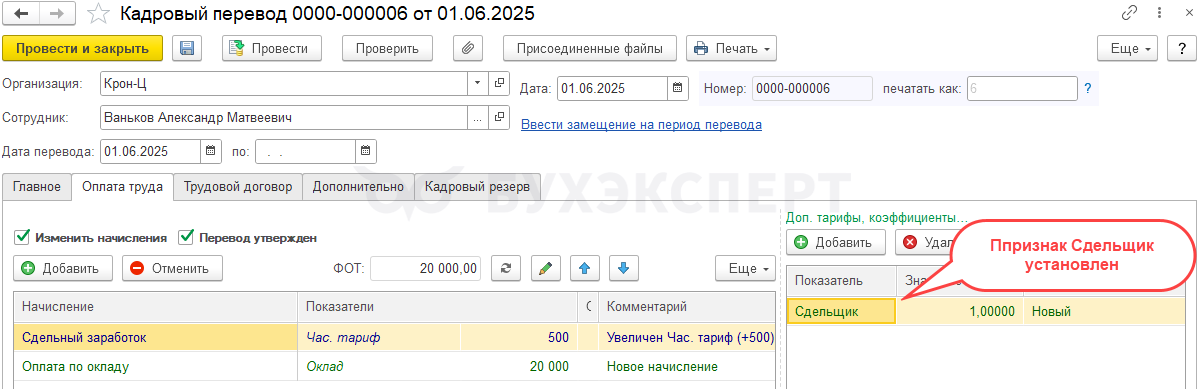Toggle the Изменить начисления checkbox
The image size is (1204, 389).
pyautogui.click(x=22, y=238)
